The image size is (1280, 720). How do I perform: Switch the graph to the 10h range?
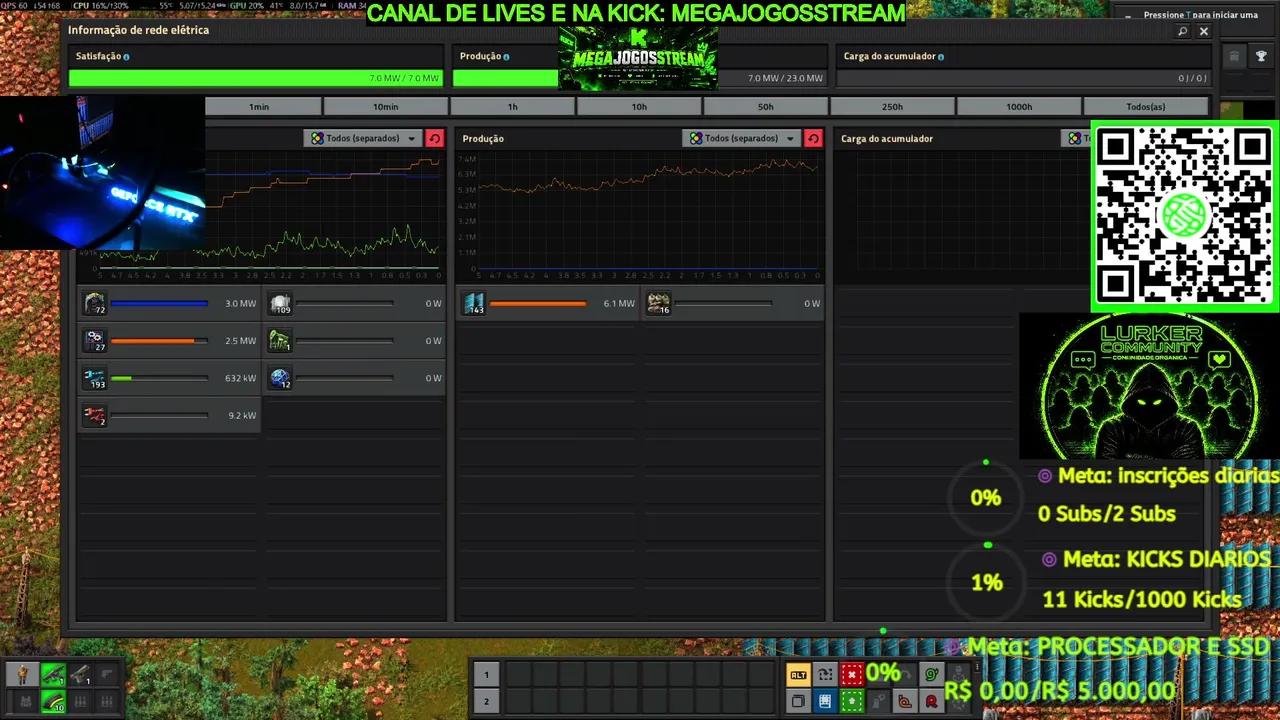tap(639, 106)
